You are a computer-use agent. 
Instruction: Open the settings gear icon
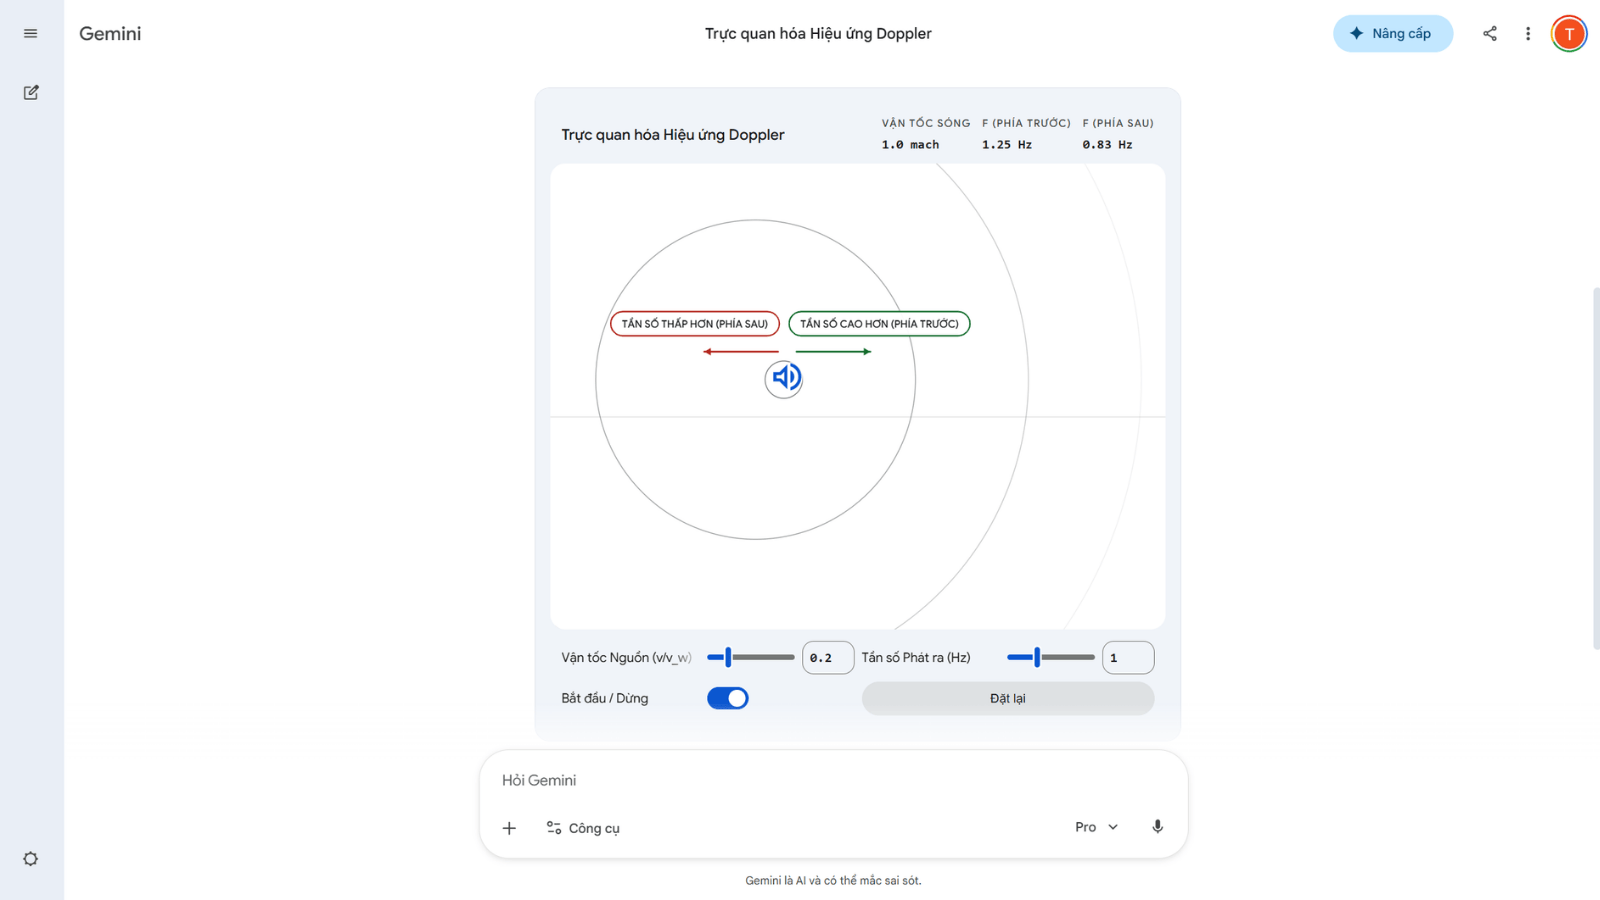coord(31,859)
